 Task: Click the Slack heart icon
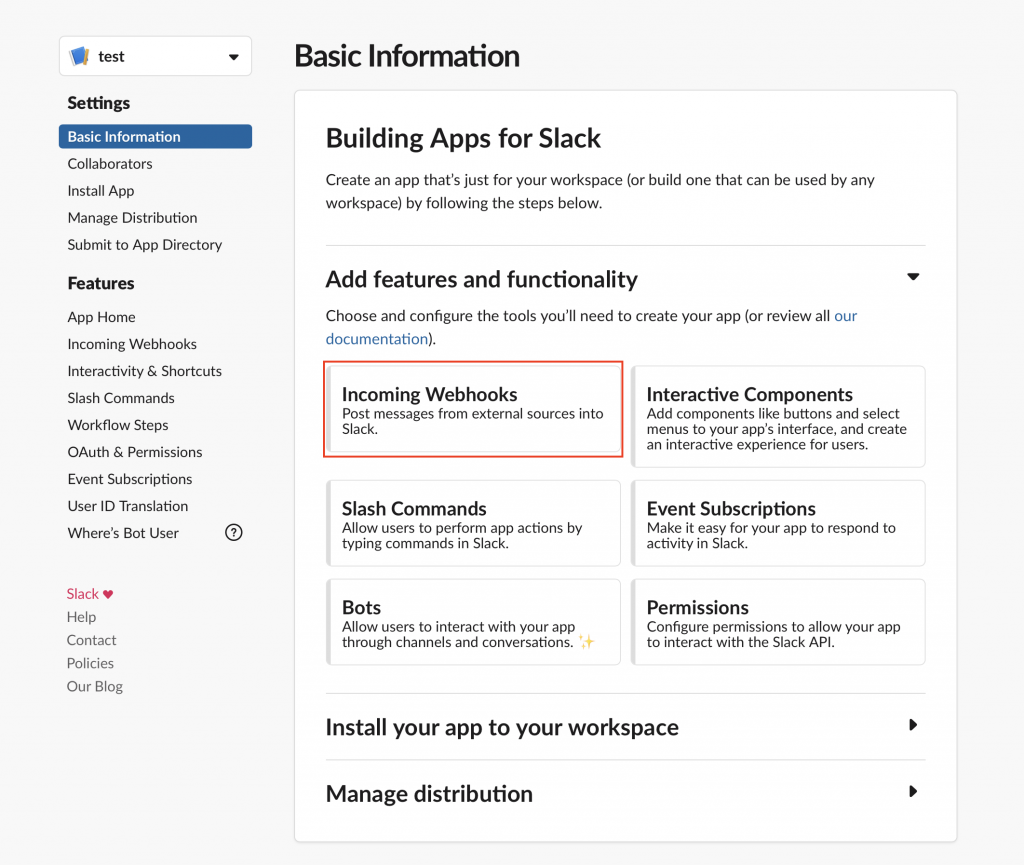[108, 594]
